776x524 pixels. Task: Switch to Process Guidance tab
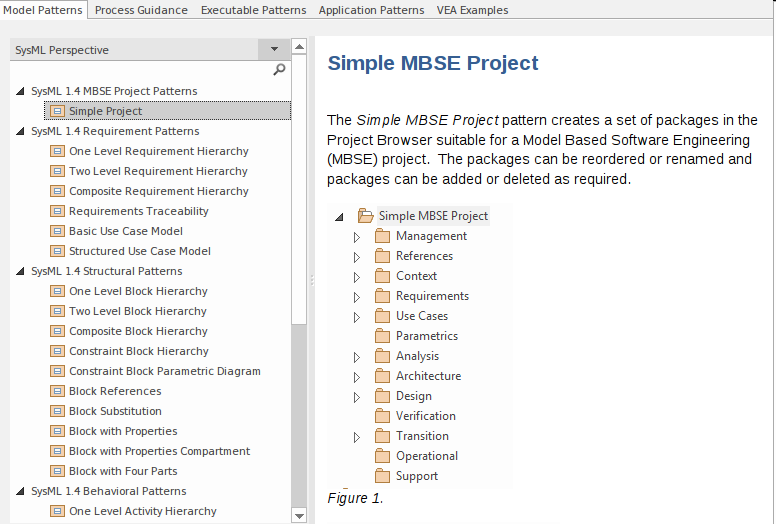pyautogui.click(x=141, y=10)
